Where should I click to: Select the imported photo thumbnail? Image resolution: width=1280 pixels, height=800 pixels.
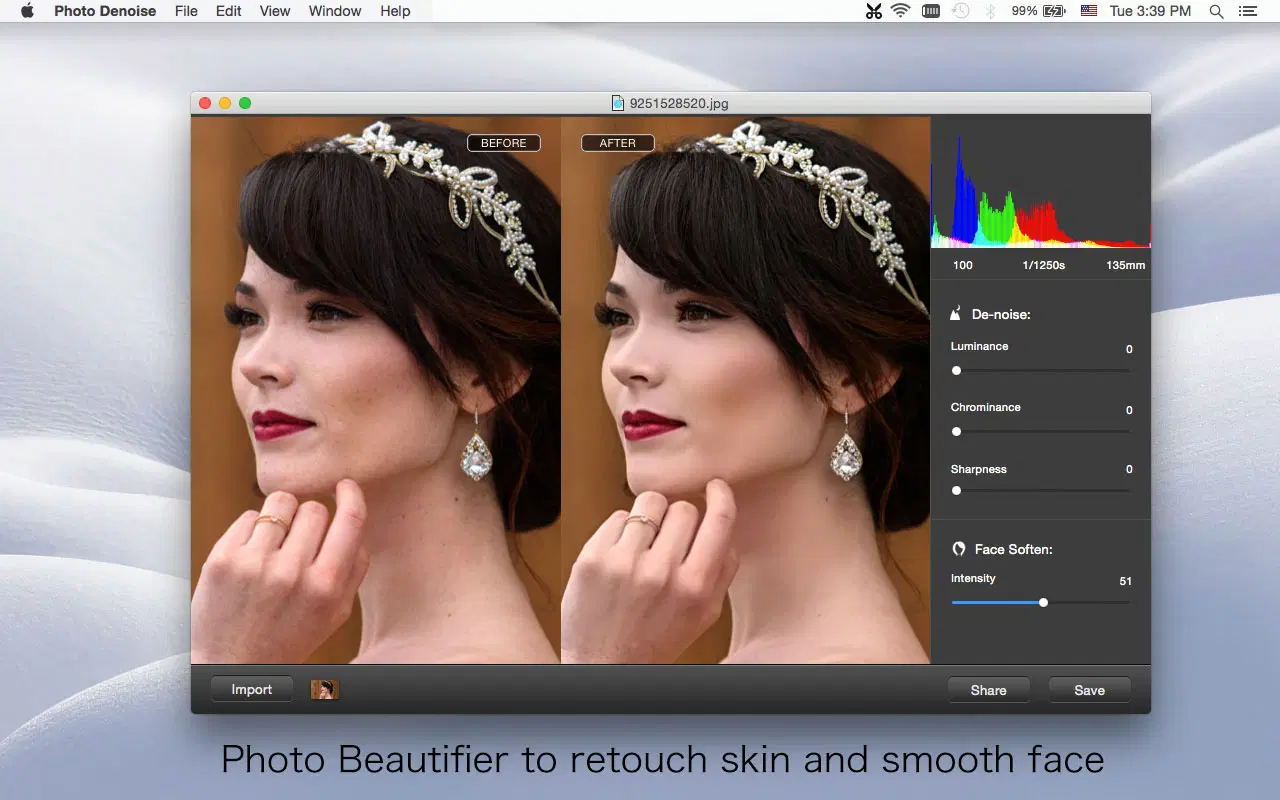[x=325, y=689]
